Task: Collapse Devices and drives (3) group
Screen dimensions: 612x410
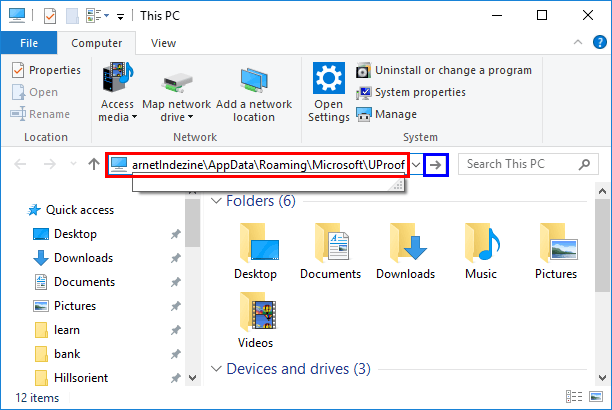Action: (216, 369)
